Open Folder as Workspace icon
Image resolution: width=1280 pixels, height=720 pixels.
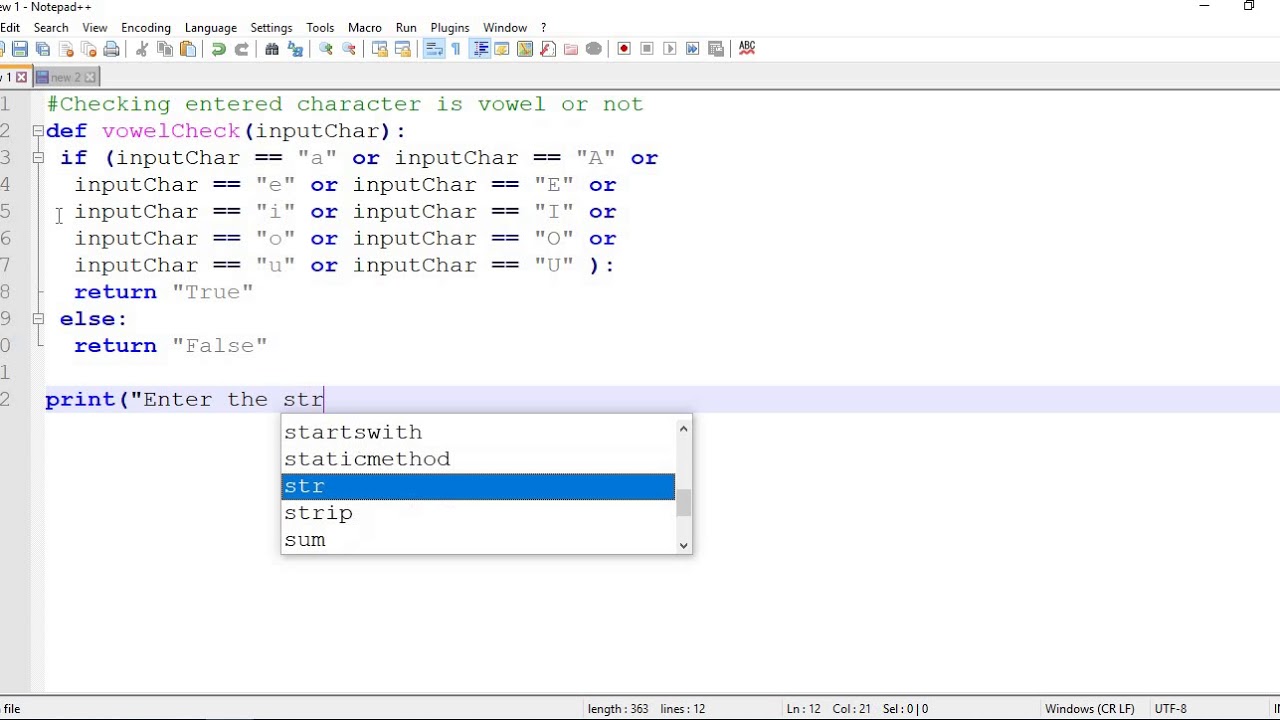pos(571,49)
